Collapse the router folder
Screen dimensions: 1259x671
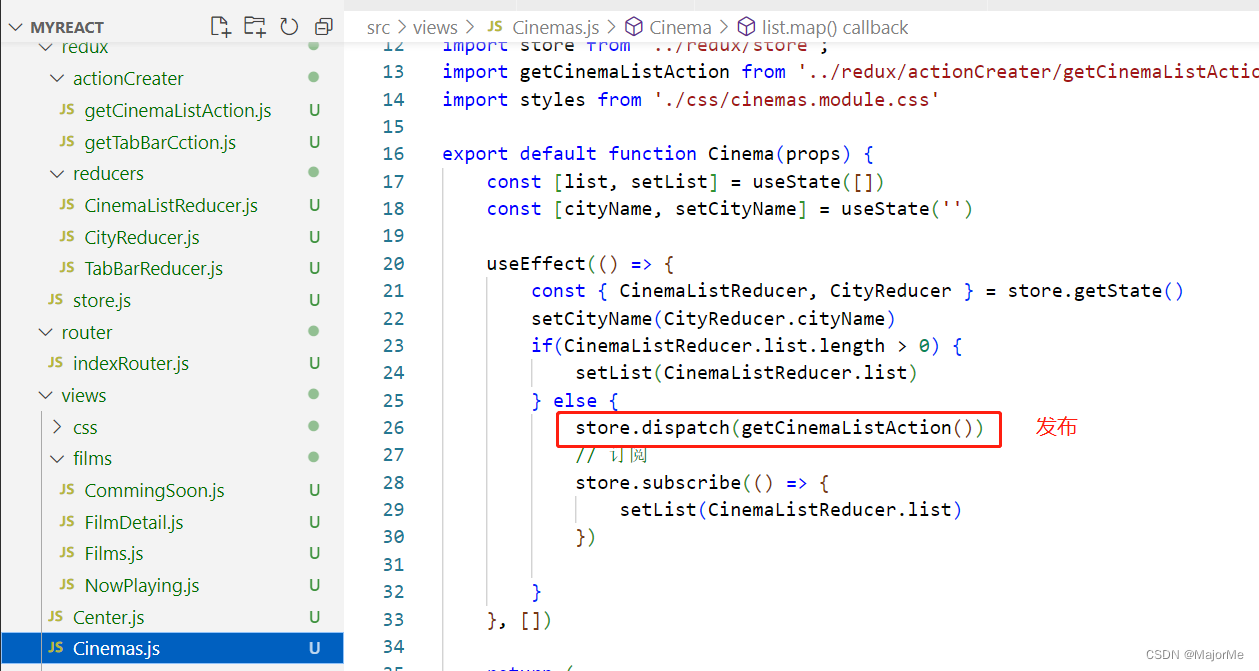point(44,333)
